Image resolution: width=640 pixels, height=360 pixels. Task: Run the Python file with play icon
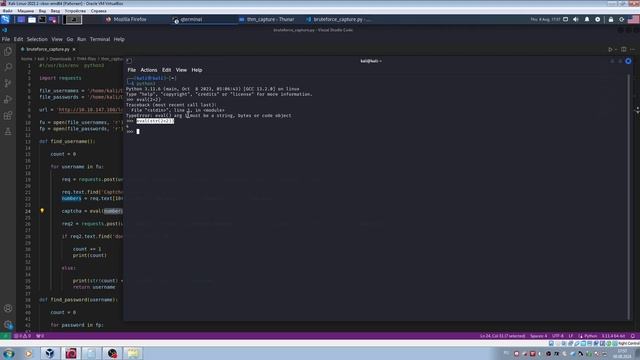pos(610,49)
